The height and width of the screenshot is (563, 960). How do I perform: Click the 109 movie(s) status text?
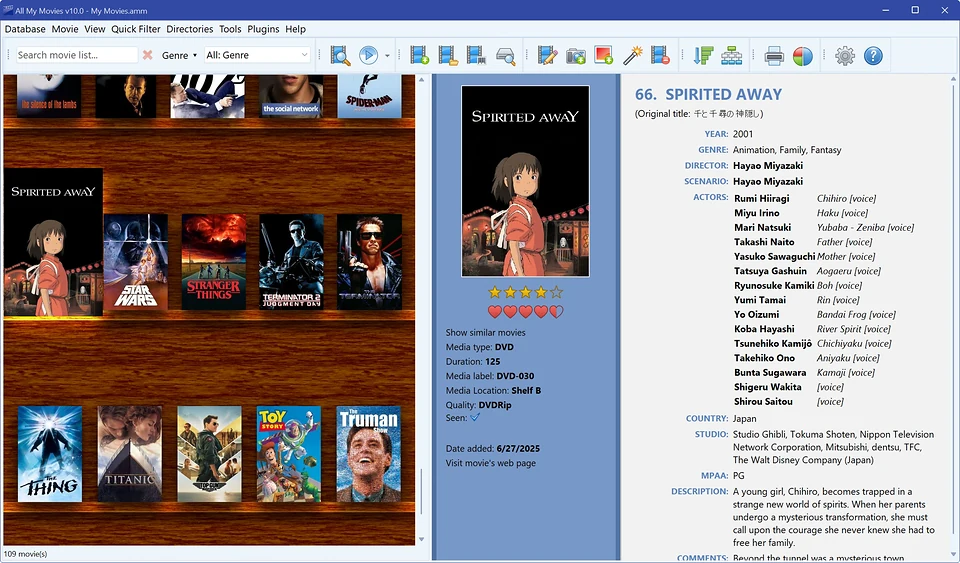[x=25, y=554]
